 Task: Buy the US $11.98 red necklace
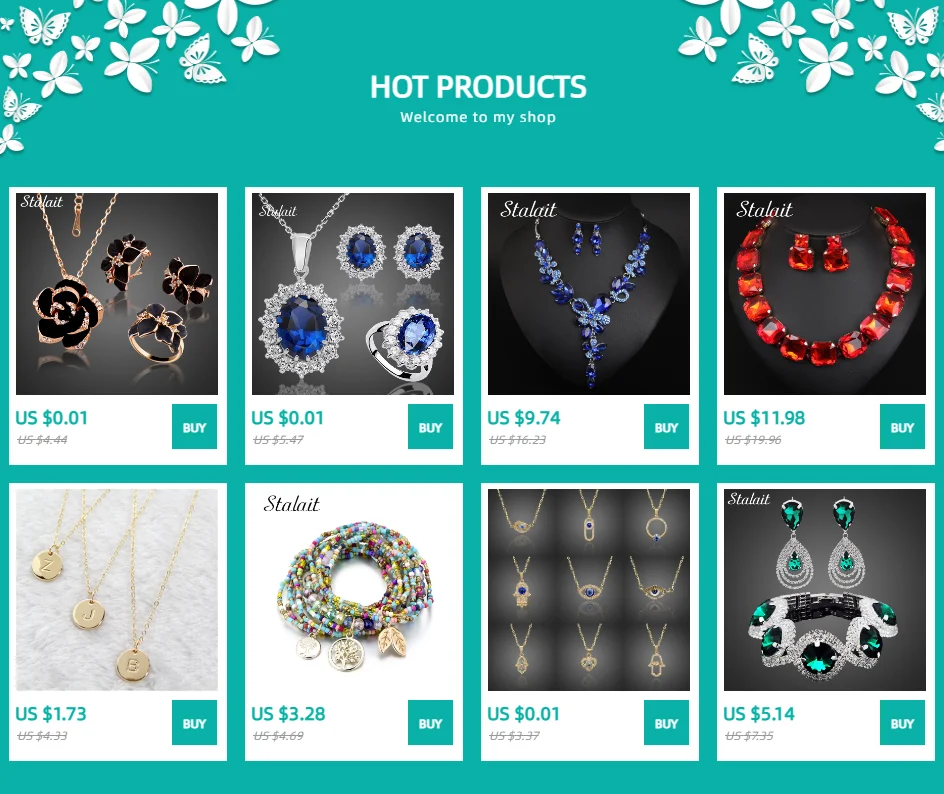point(902,427)
